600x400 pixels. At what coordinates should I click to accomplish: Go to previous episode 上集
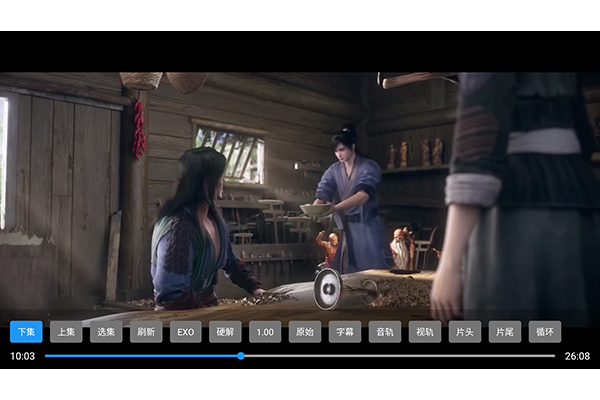[x=66, y=331]
